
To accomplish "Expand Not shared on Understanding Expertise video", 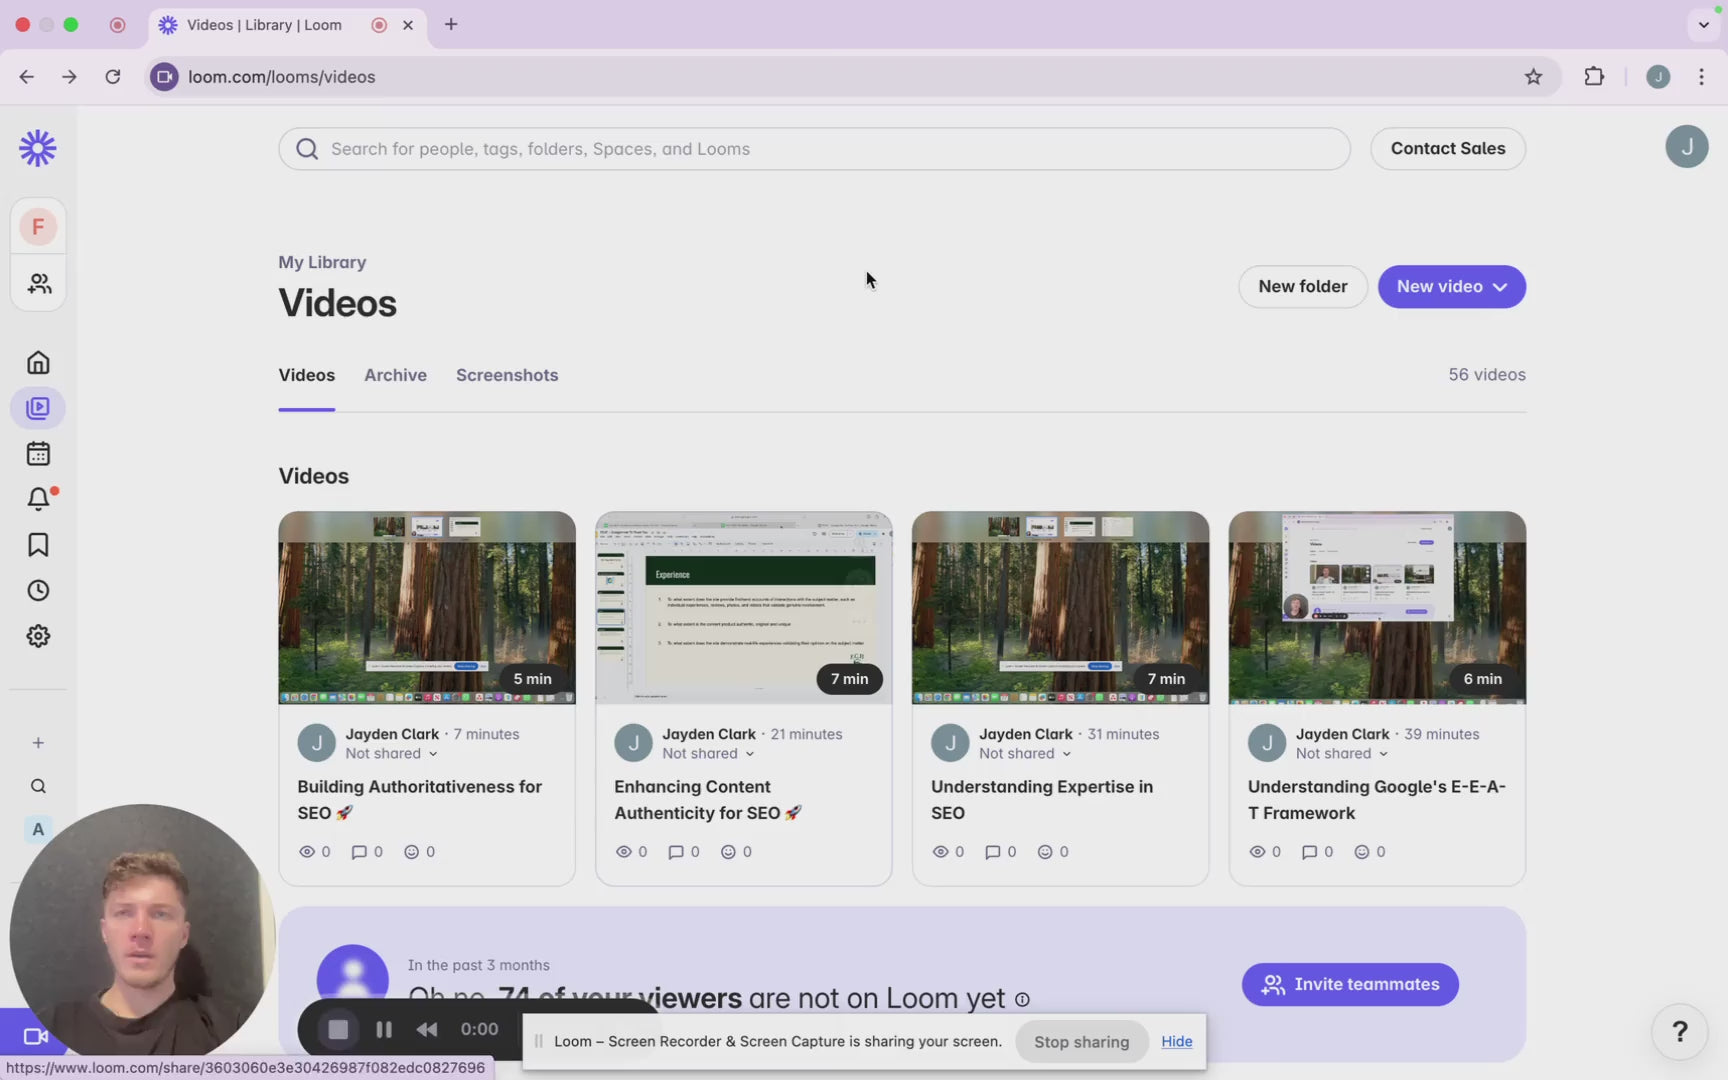I will click(x=1024, y=754).
